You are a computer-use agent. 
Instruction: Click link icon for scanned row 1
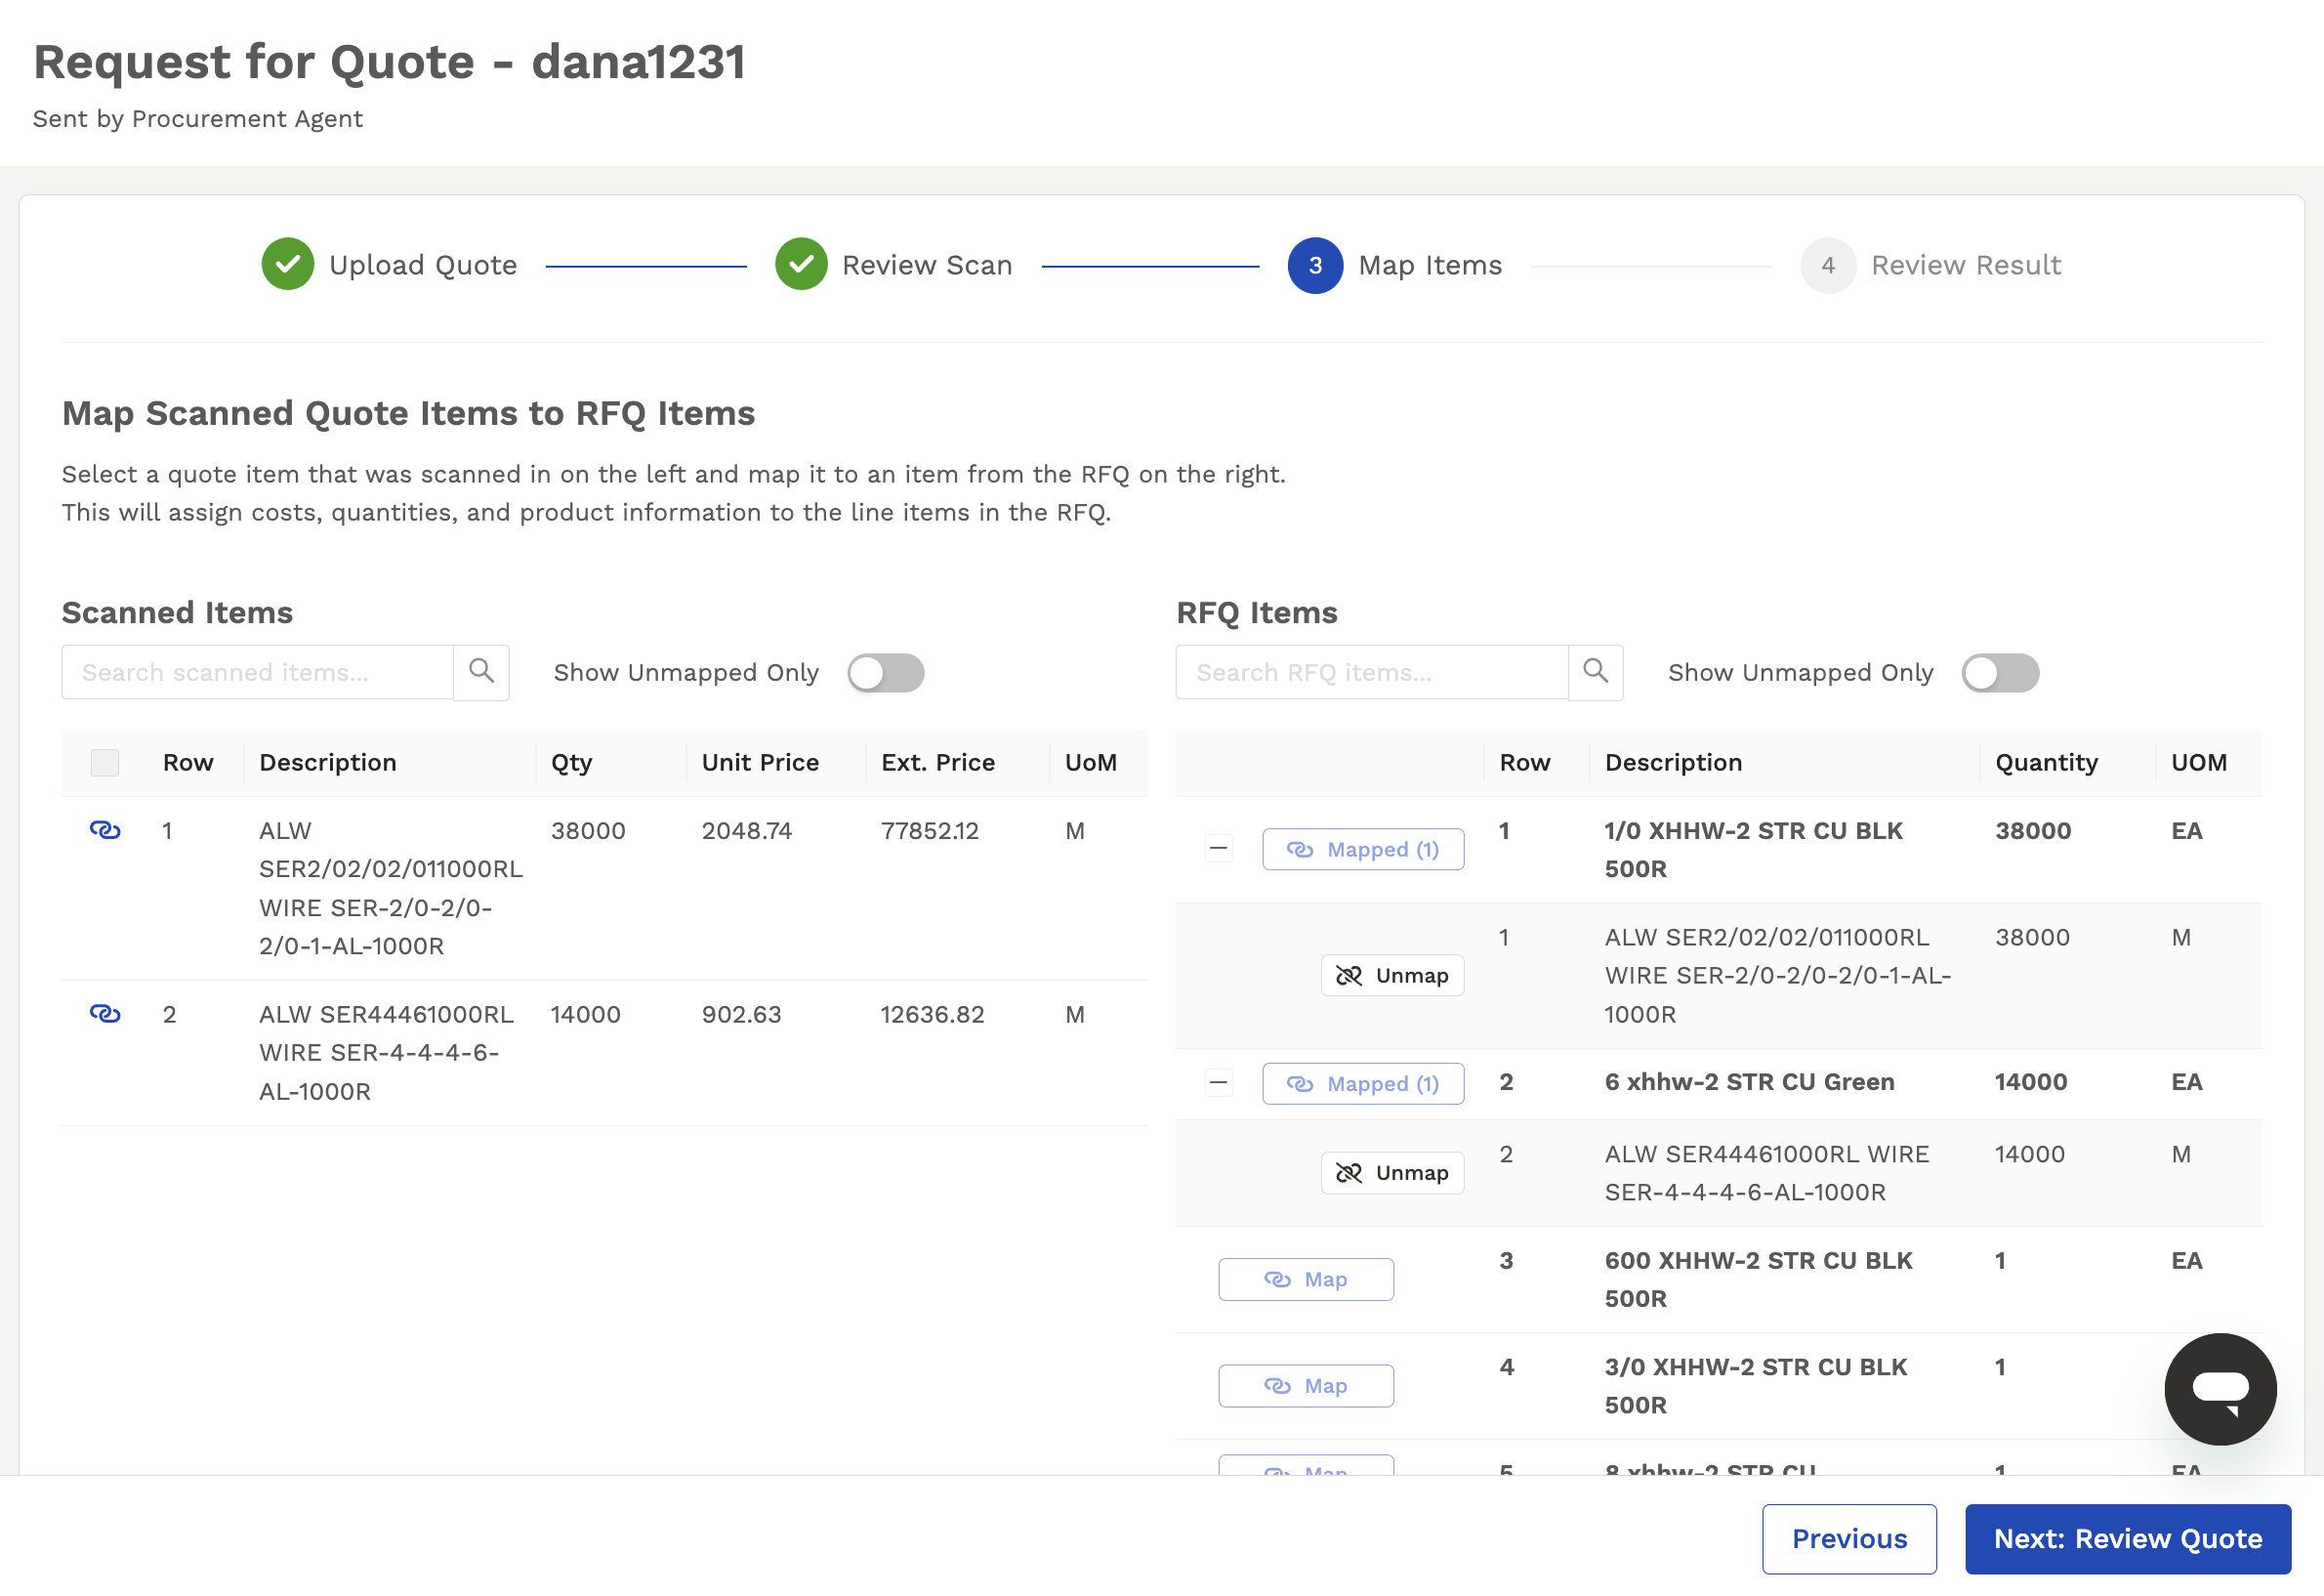pyautogui.click(x=105, y=830)
